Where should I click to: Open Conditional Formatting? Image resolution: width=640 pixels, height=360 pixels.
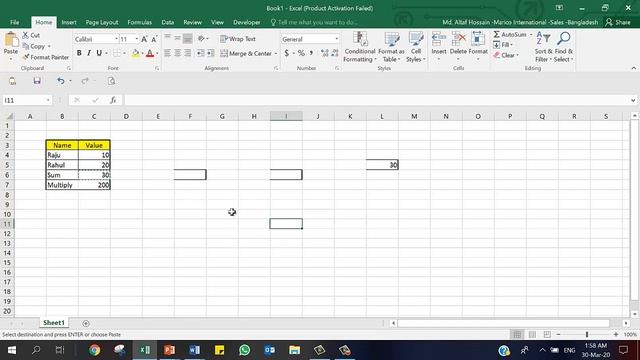click(x=360, y=47)
